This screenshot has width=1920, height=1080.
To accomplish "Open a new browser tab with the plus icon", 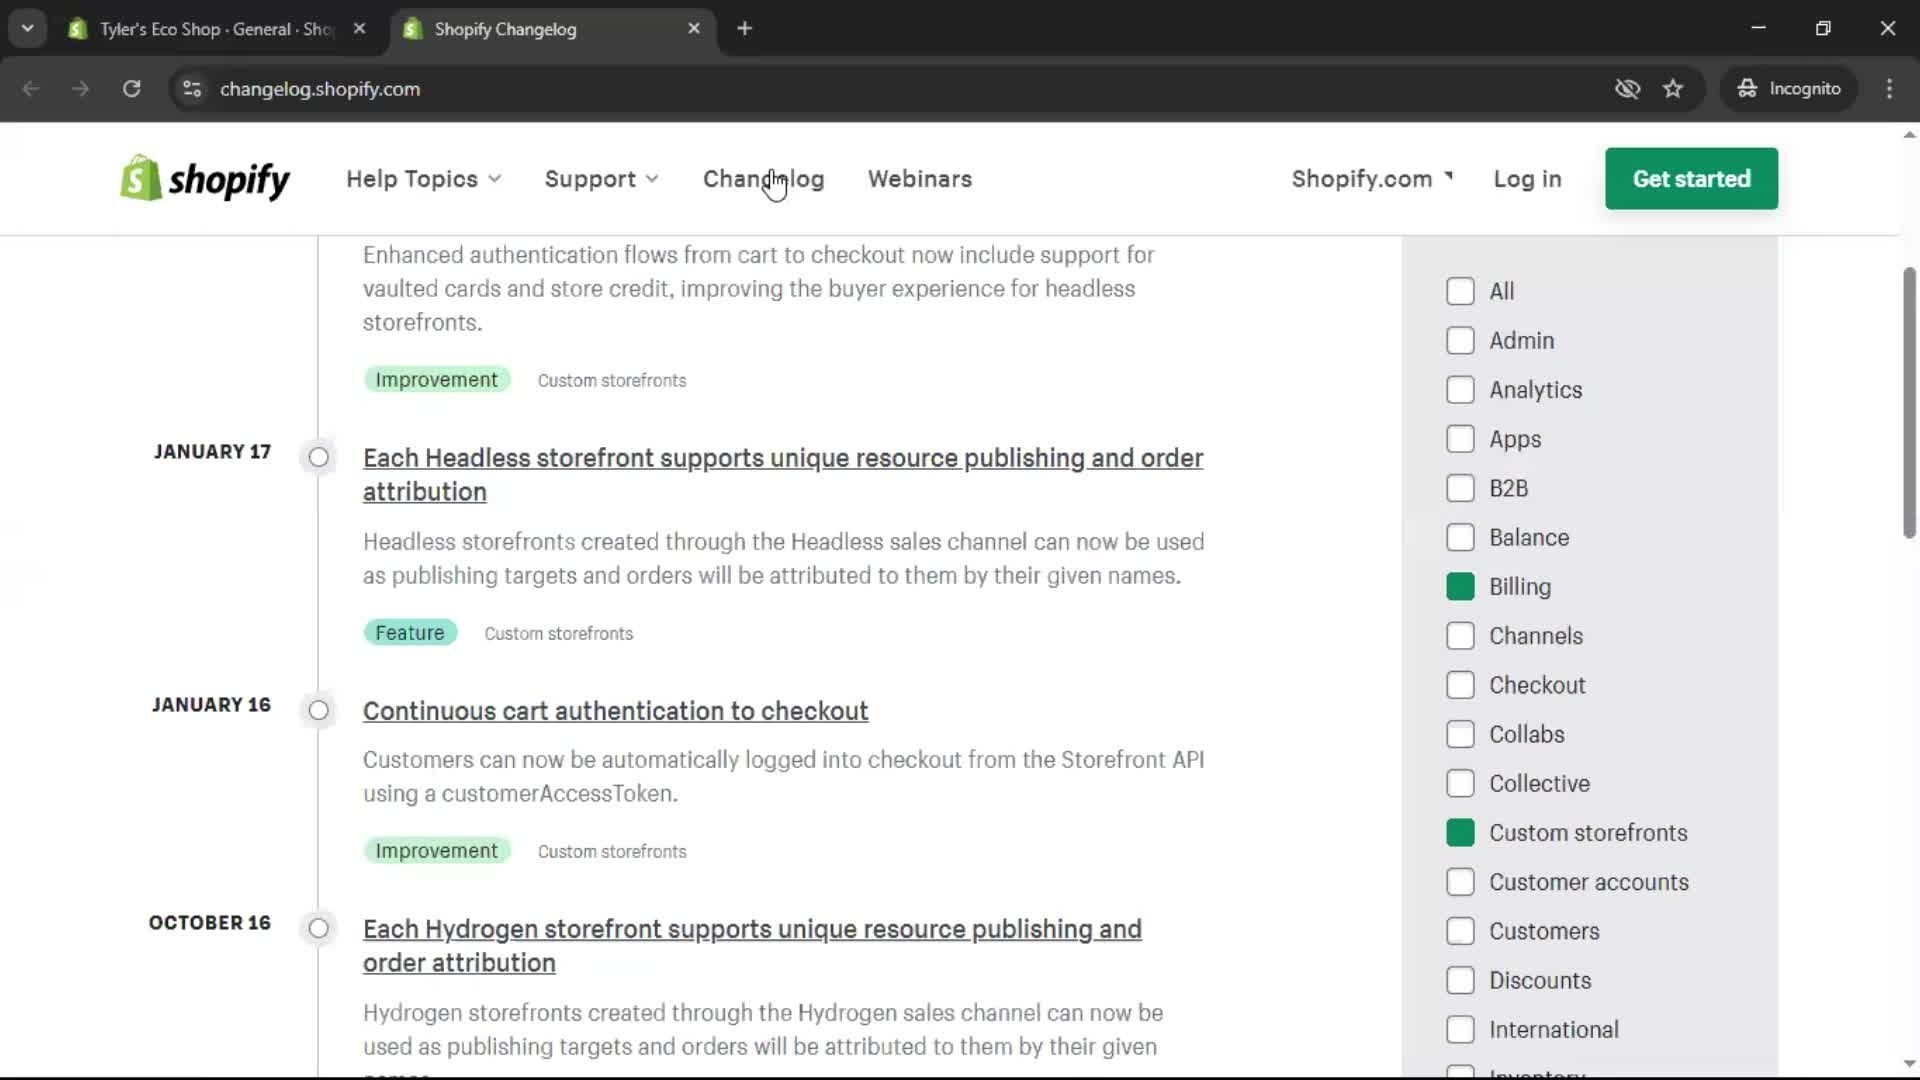I will click(744, 28).
